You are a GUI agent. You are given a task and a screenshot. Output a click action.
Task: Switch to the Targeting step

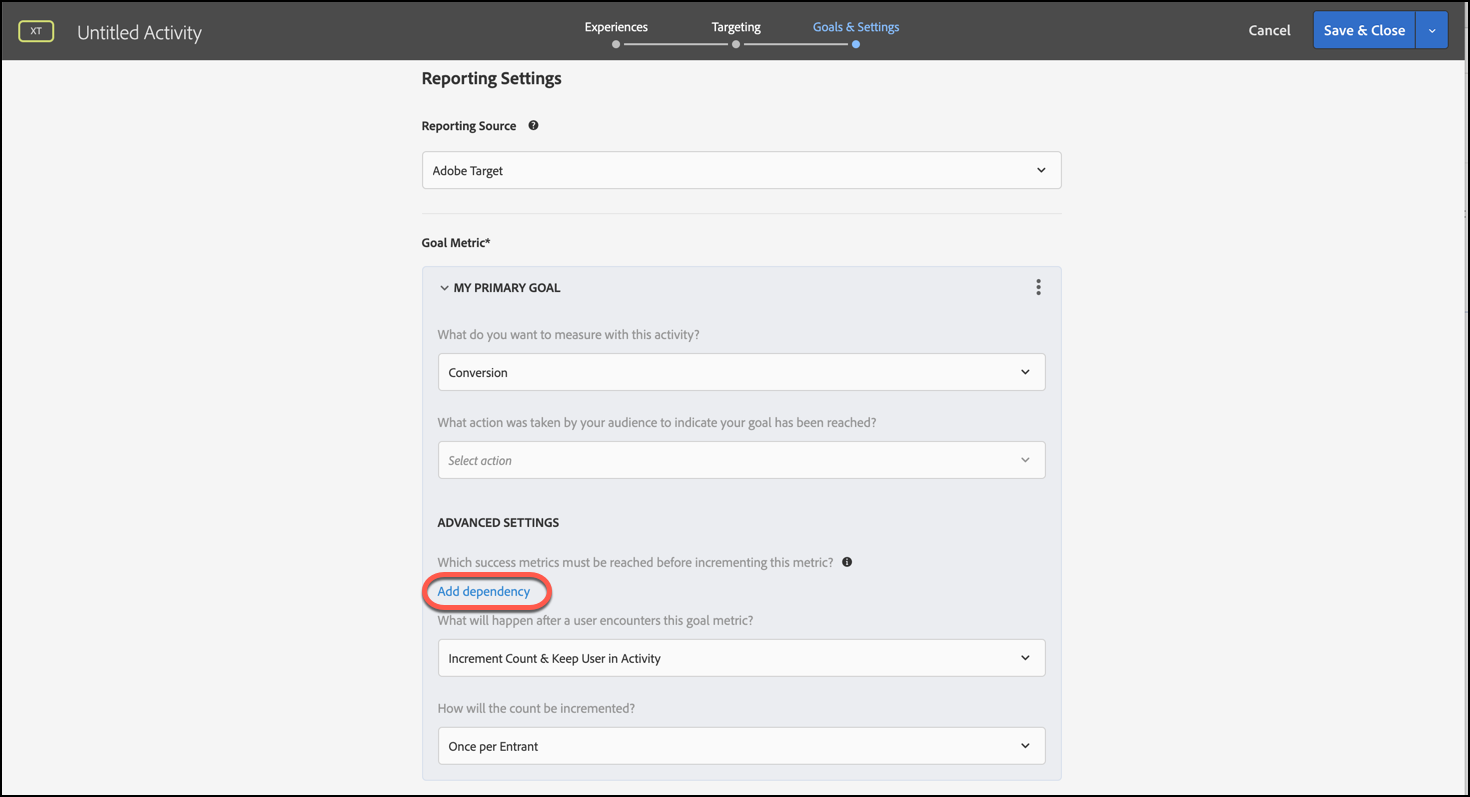[736, 27]
